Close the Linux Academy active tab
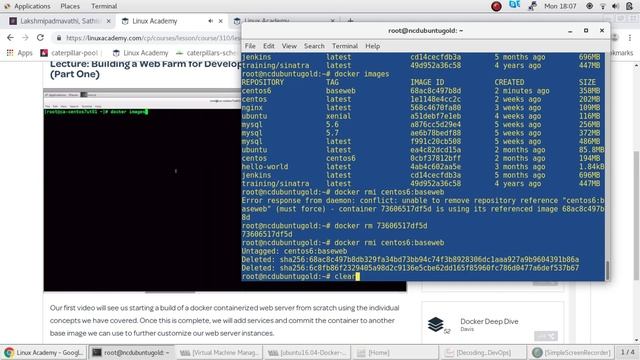Viewport: 640px width, 360px height. 220,21
